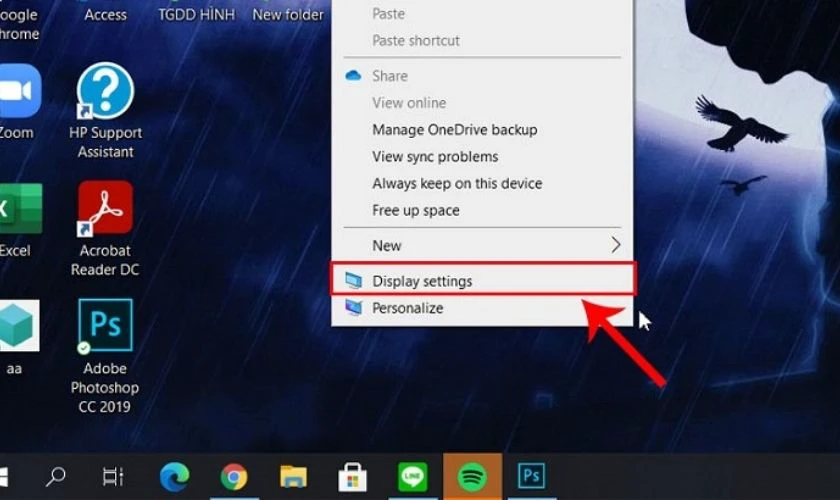Image resolution: width=840 pixels, height=500 pixels.
Task: Select the Access desktop label
Action: pyautogui.click(x=106, y=14)
